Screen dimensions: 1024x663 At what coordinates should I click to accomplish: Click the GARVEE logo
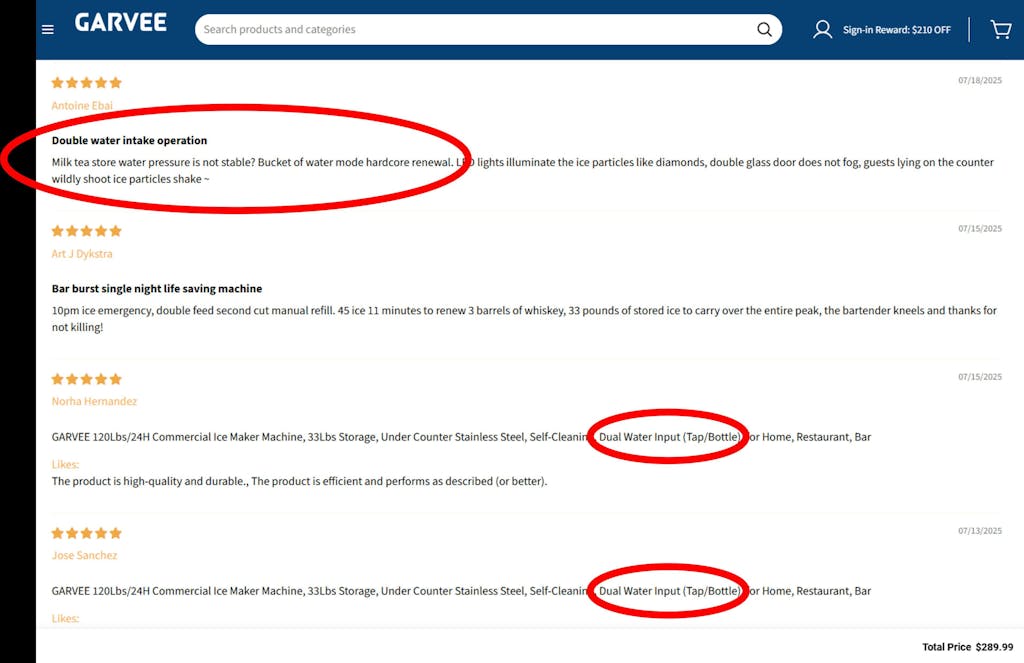120,23
